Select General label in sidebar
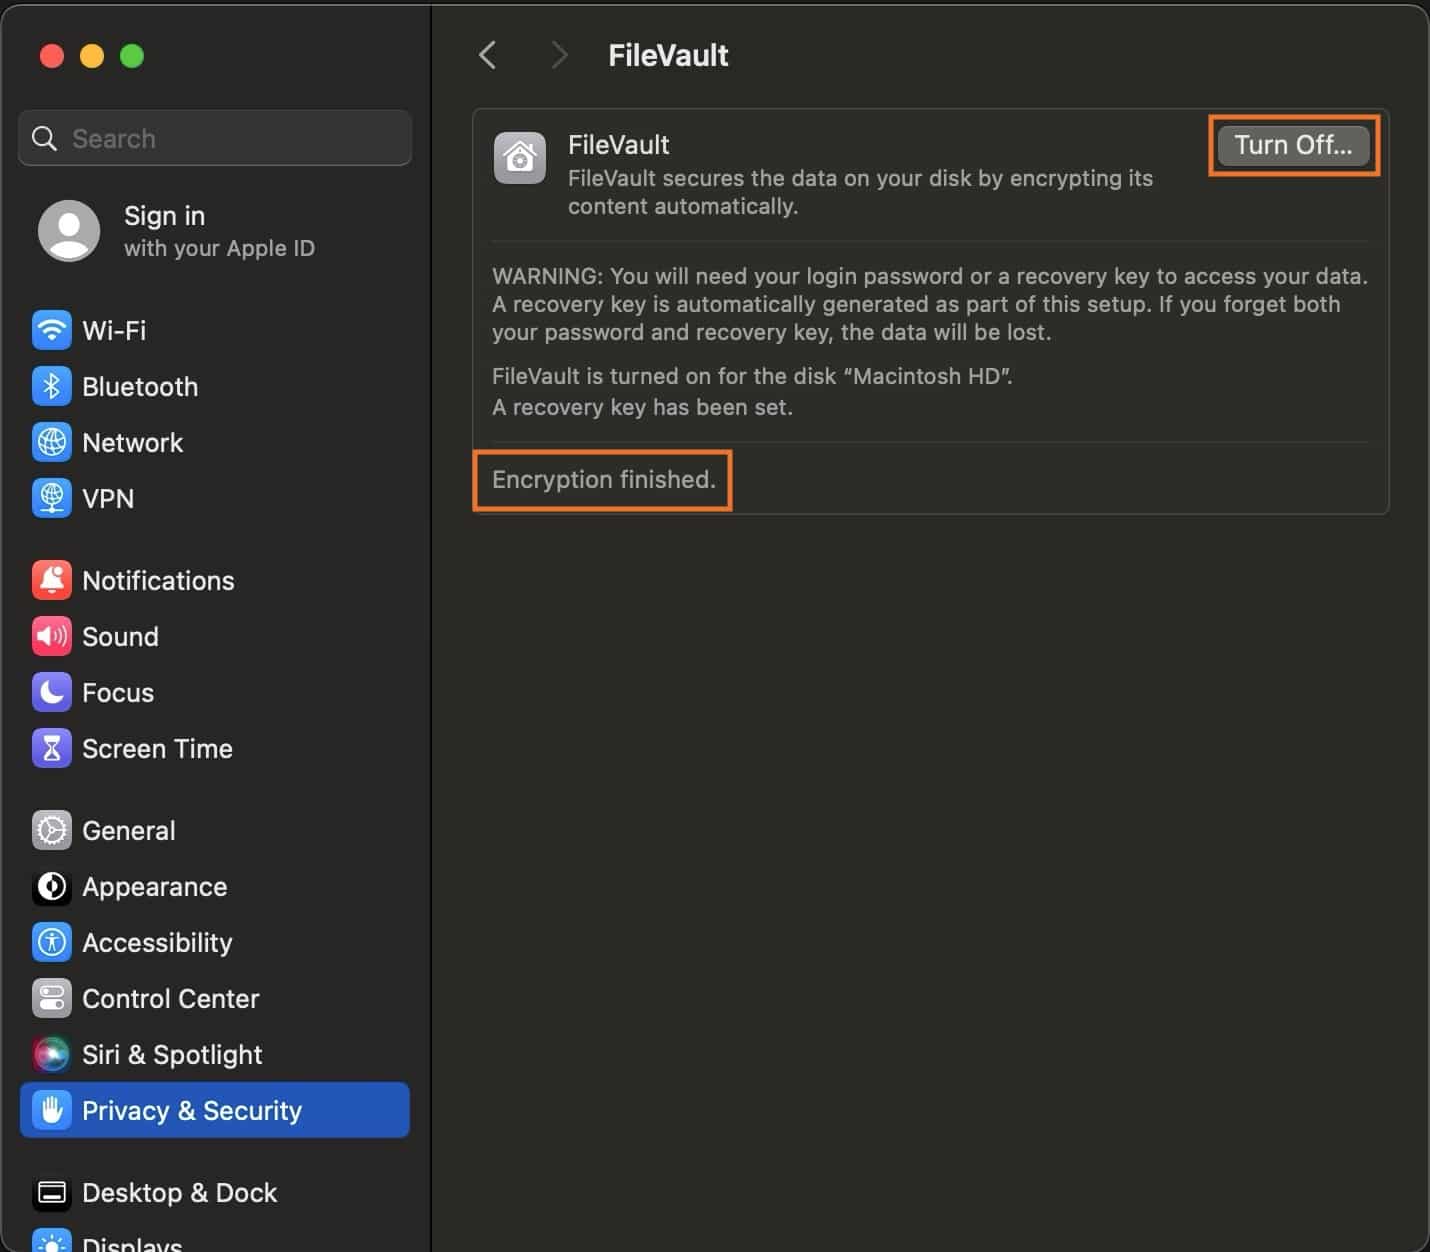The image size is (1430, 1252). tap(129, 830)
